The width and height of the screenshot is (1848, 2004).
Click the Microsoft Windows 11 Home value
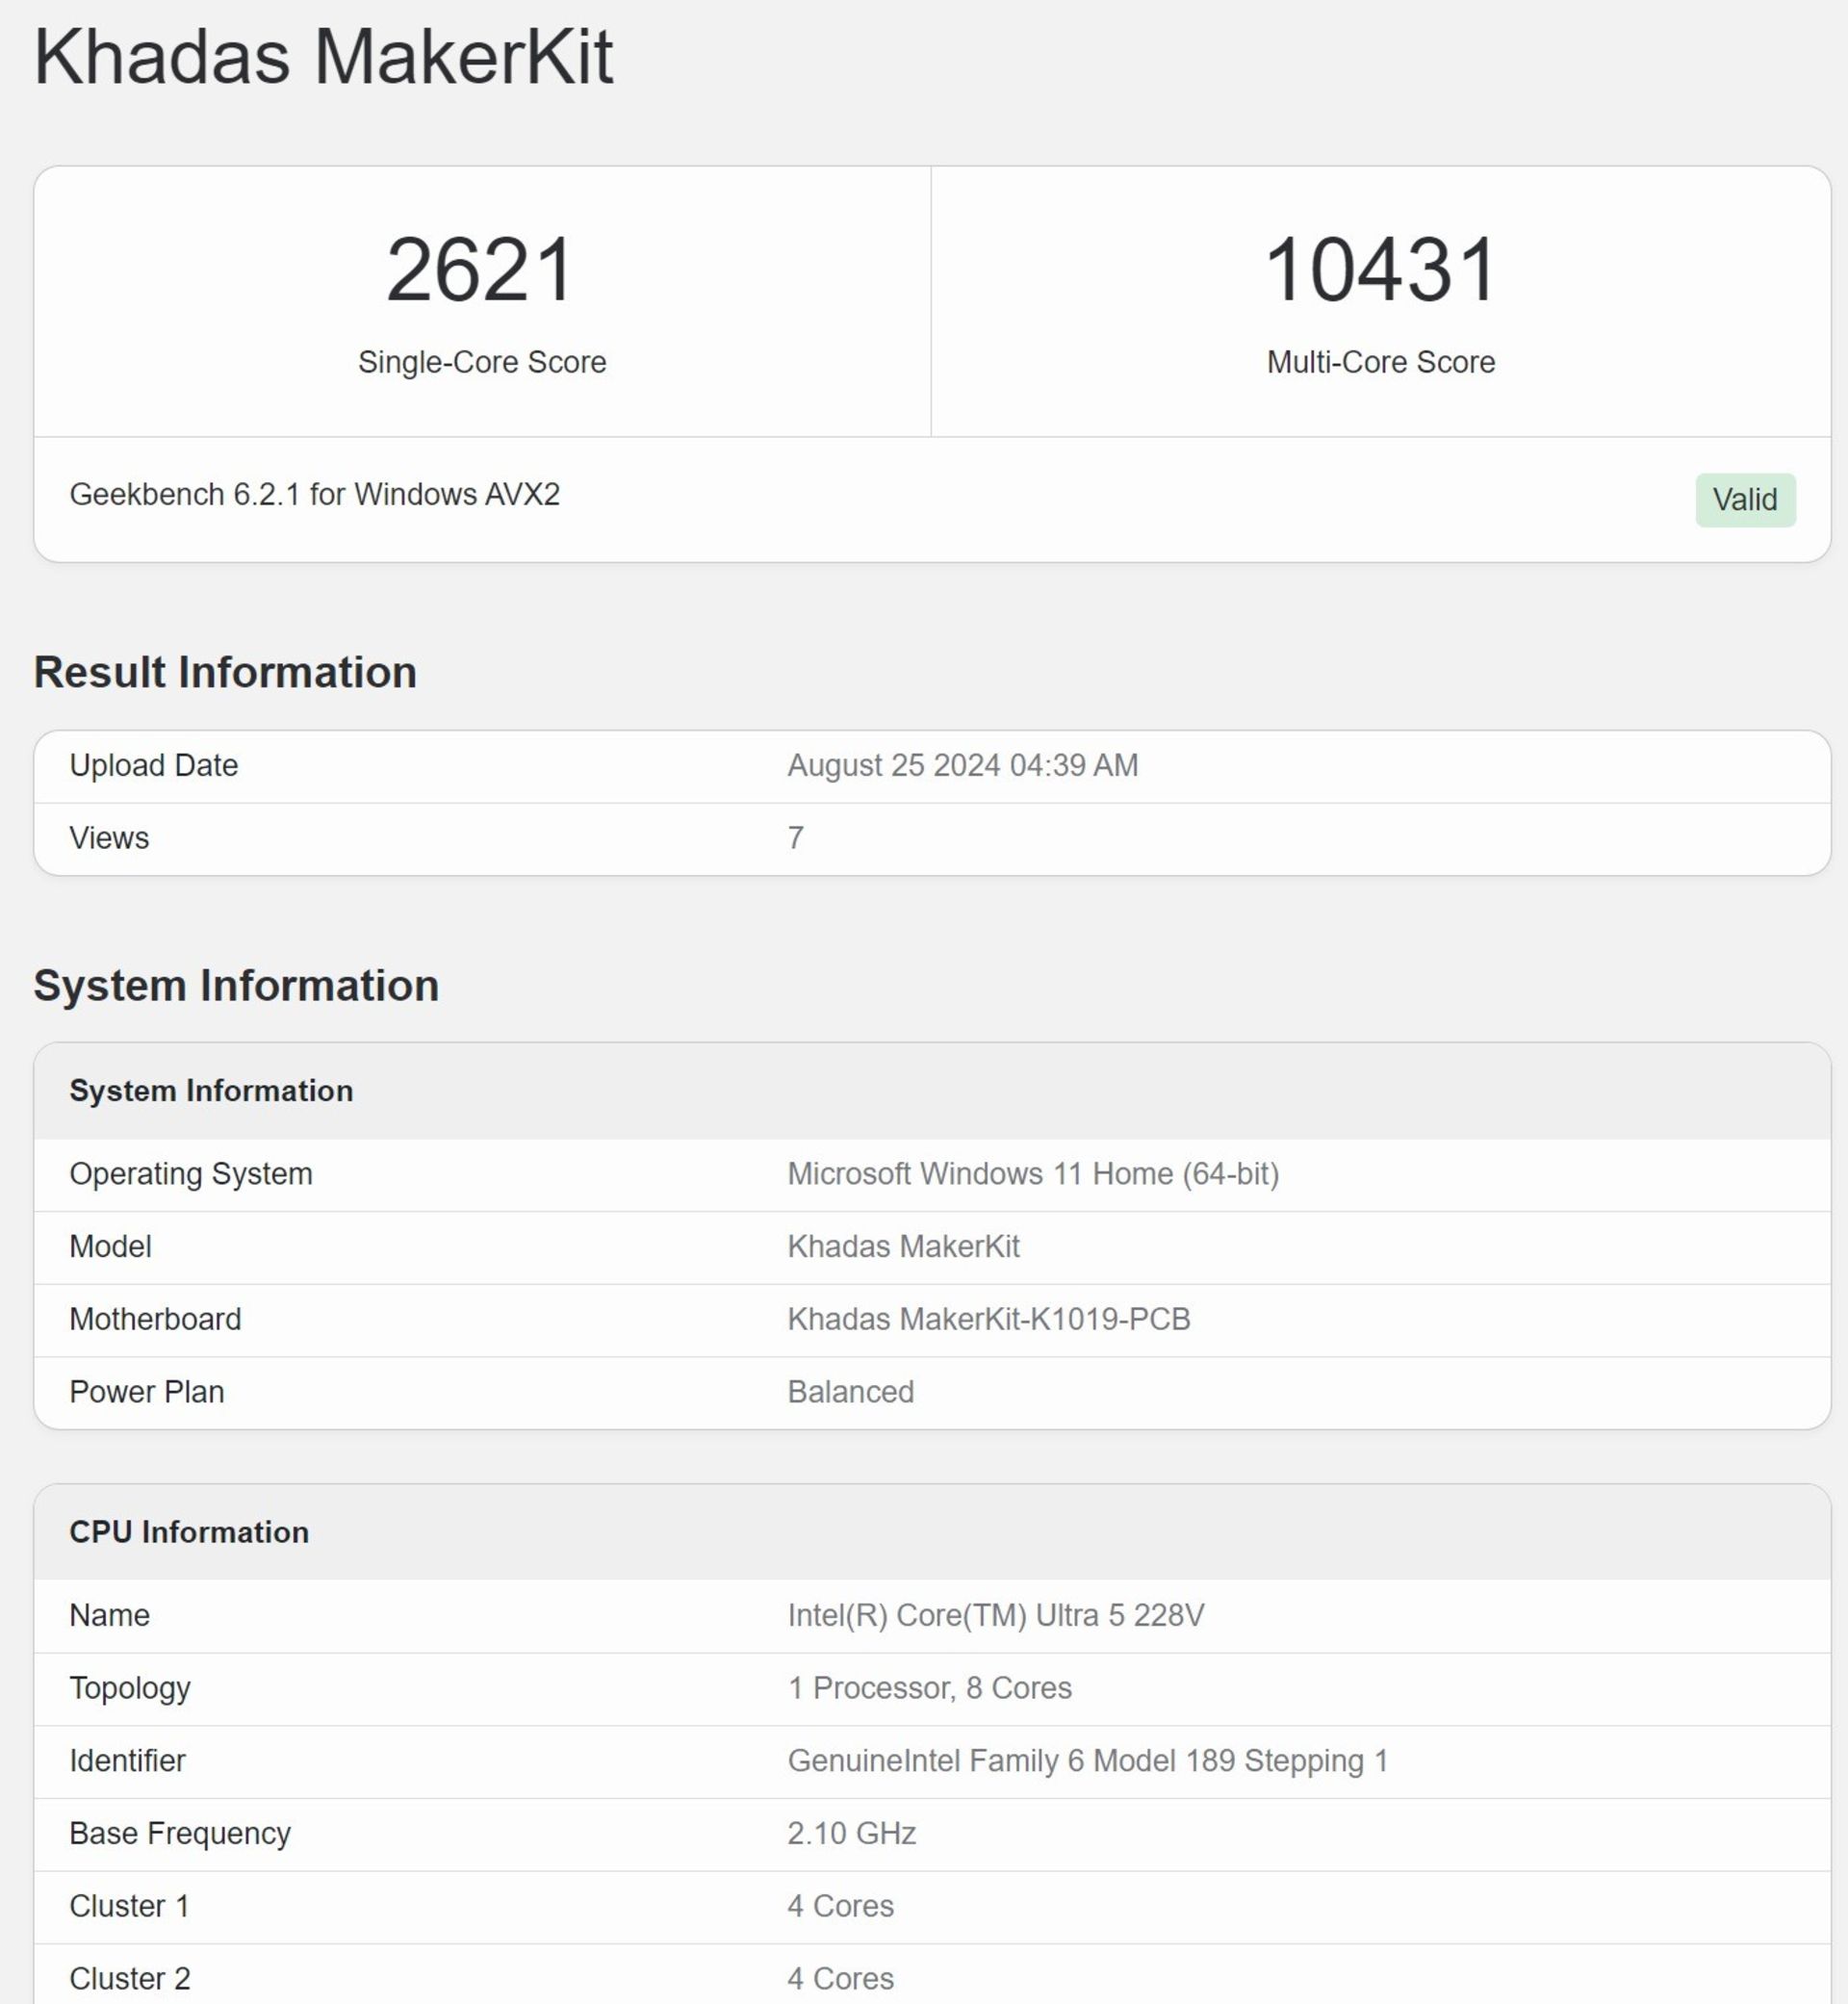1033,1173
